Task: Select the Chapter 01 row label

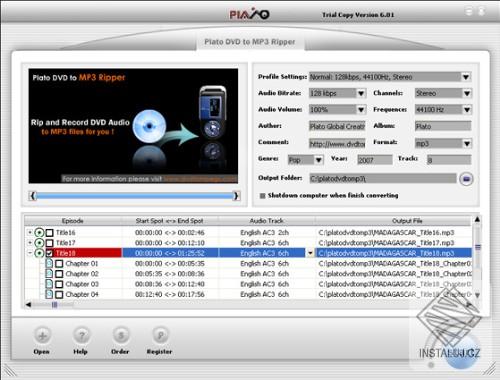Action: [x=82, y=263]
